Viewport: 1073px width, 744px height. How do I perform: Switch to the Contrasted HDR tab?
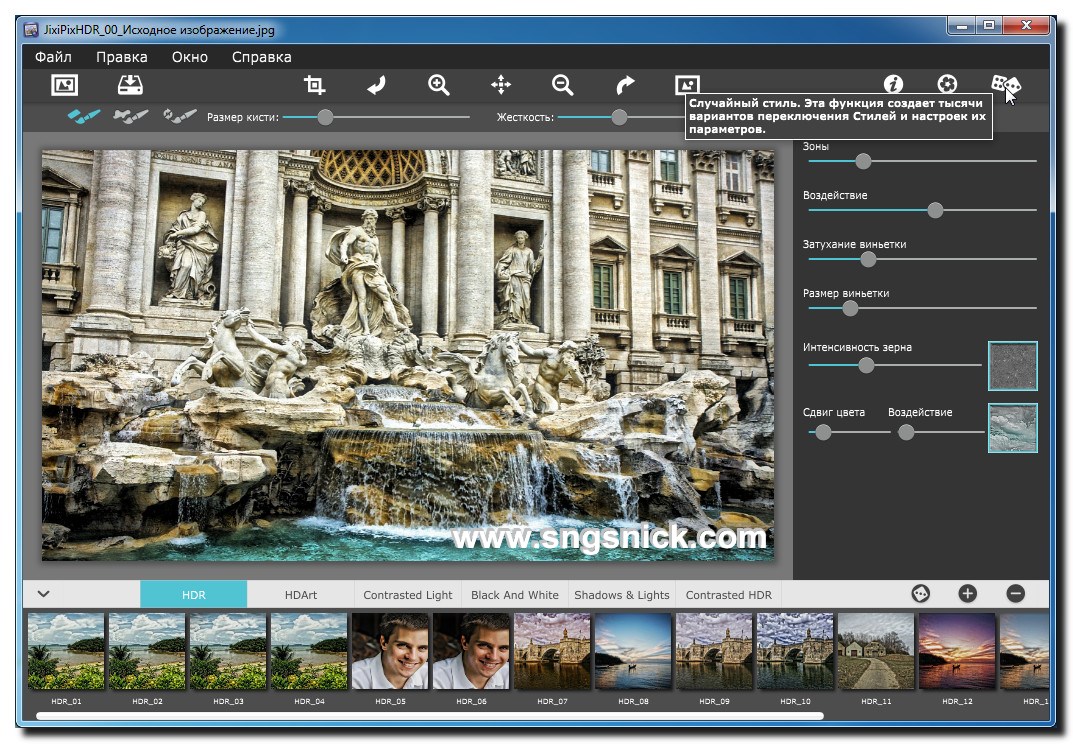click(x=729, y=595)
